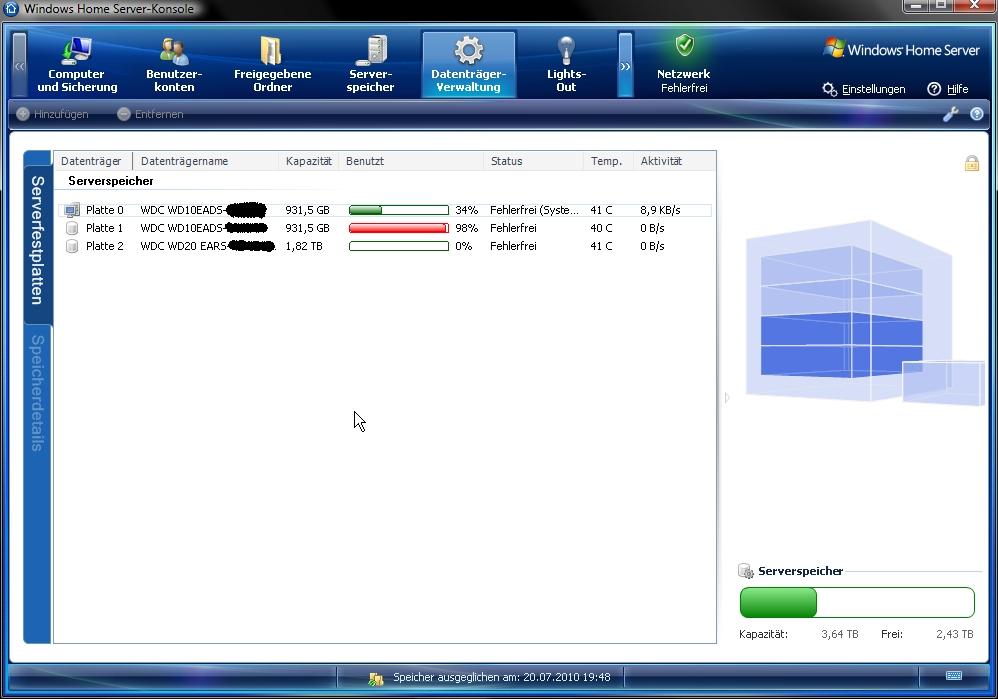Click the Platte 1 disk icon

[72, 228]
